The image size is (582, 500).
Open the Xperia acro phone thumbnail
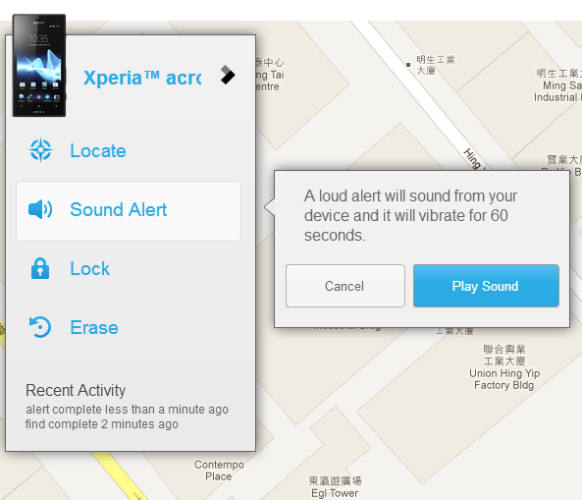coord(39,65)
